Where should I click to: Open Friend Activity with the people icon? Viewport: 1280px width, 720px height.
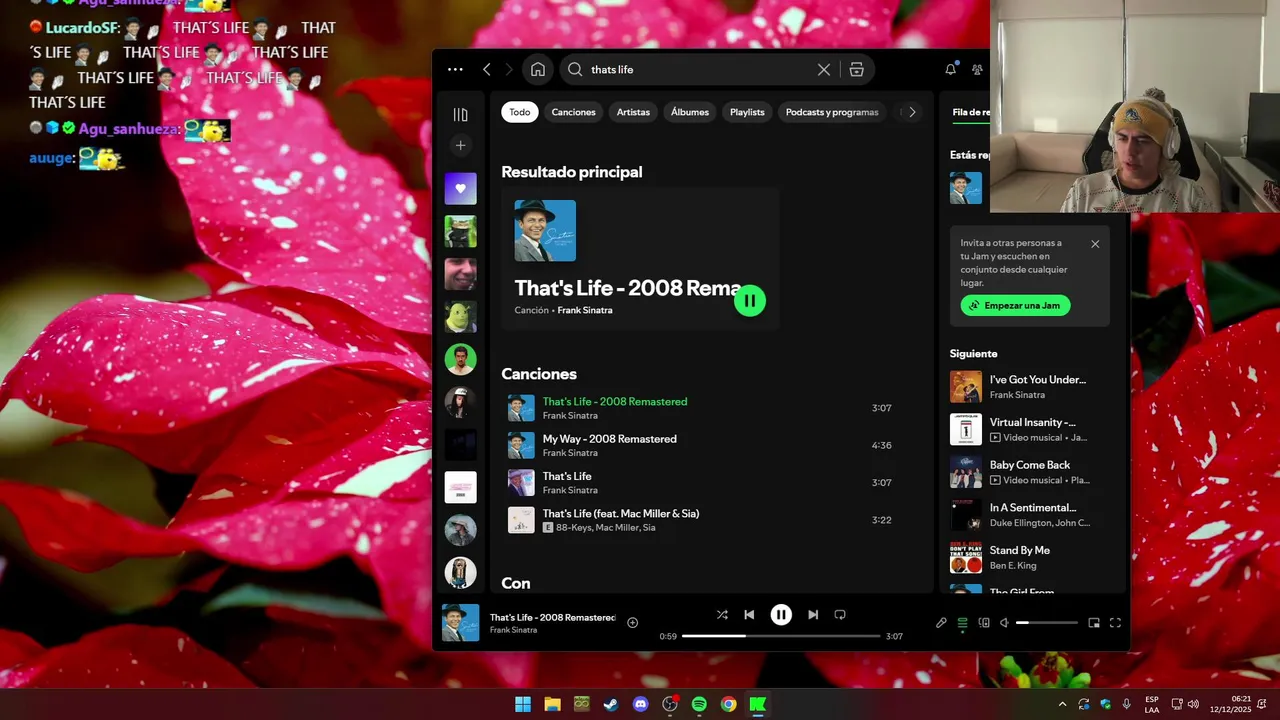click(978, 69)
